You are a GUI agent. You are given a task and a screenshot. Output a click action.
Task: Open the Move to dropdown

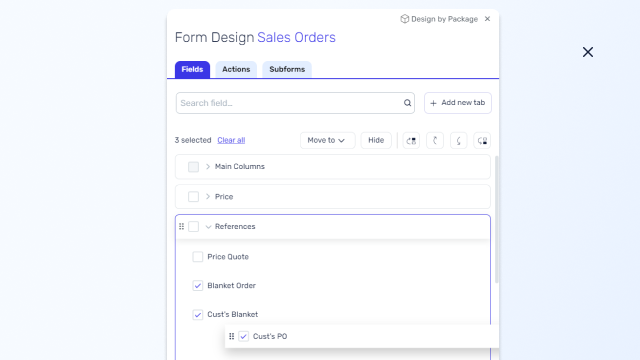[x=327, y=140]
